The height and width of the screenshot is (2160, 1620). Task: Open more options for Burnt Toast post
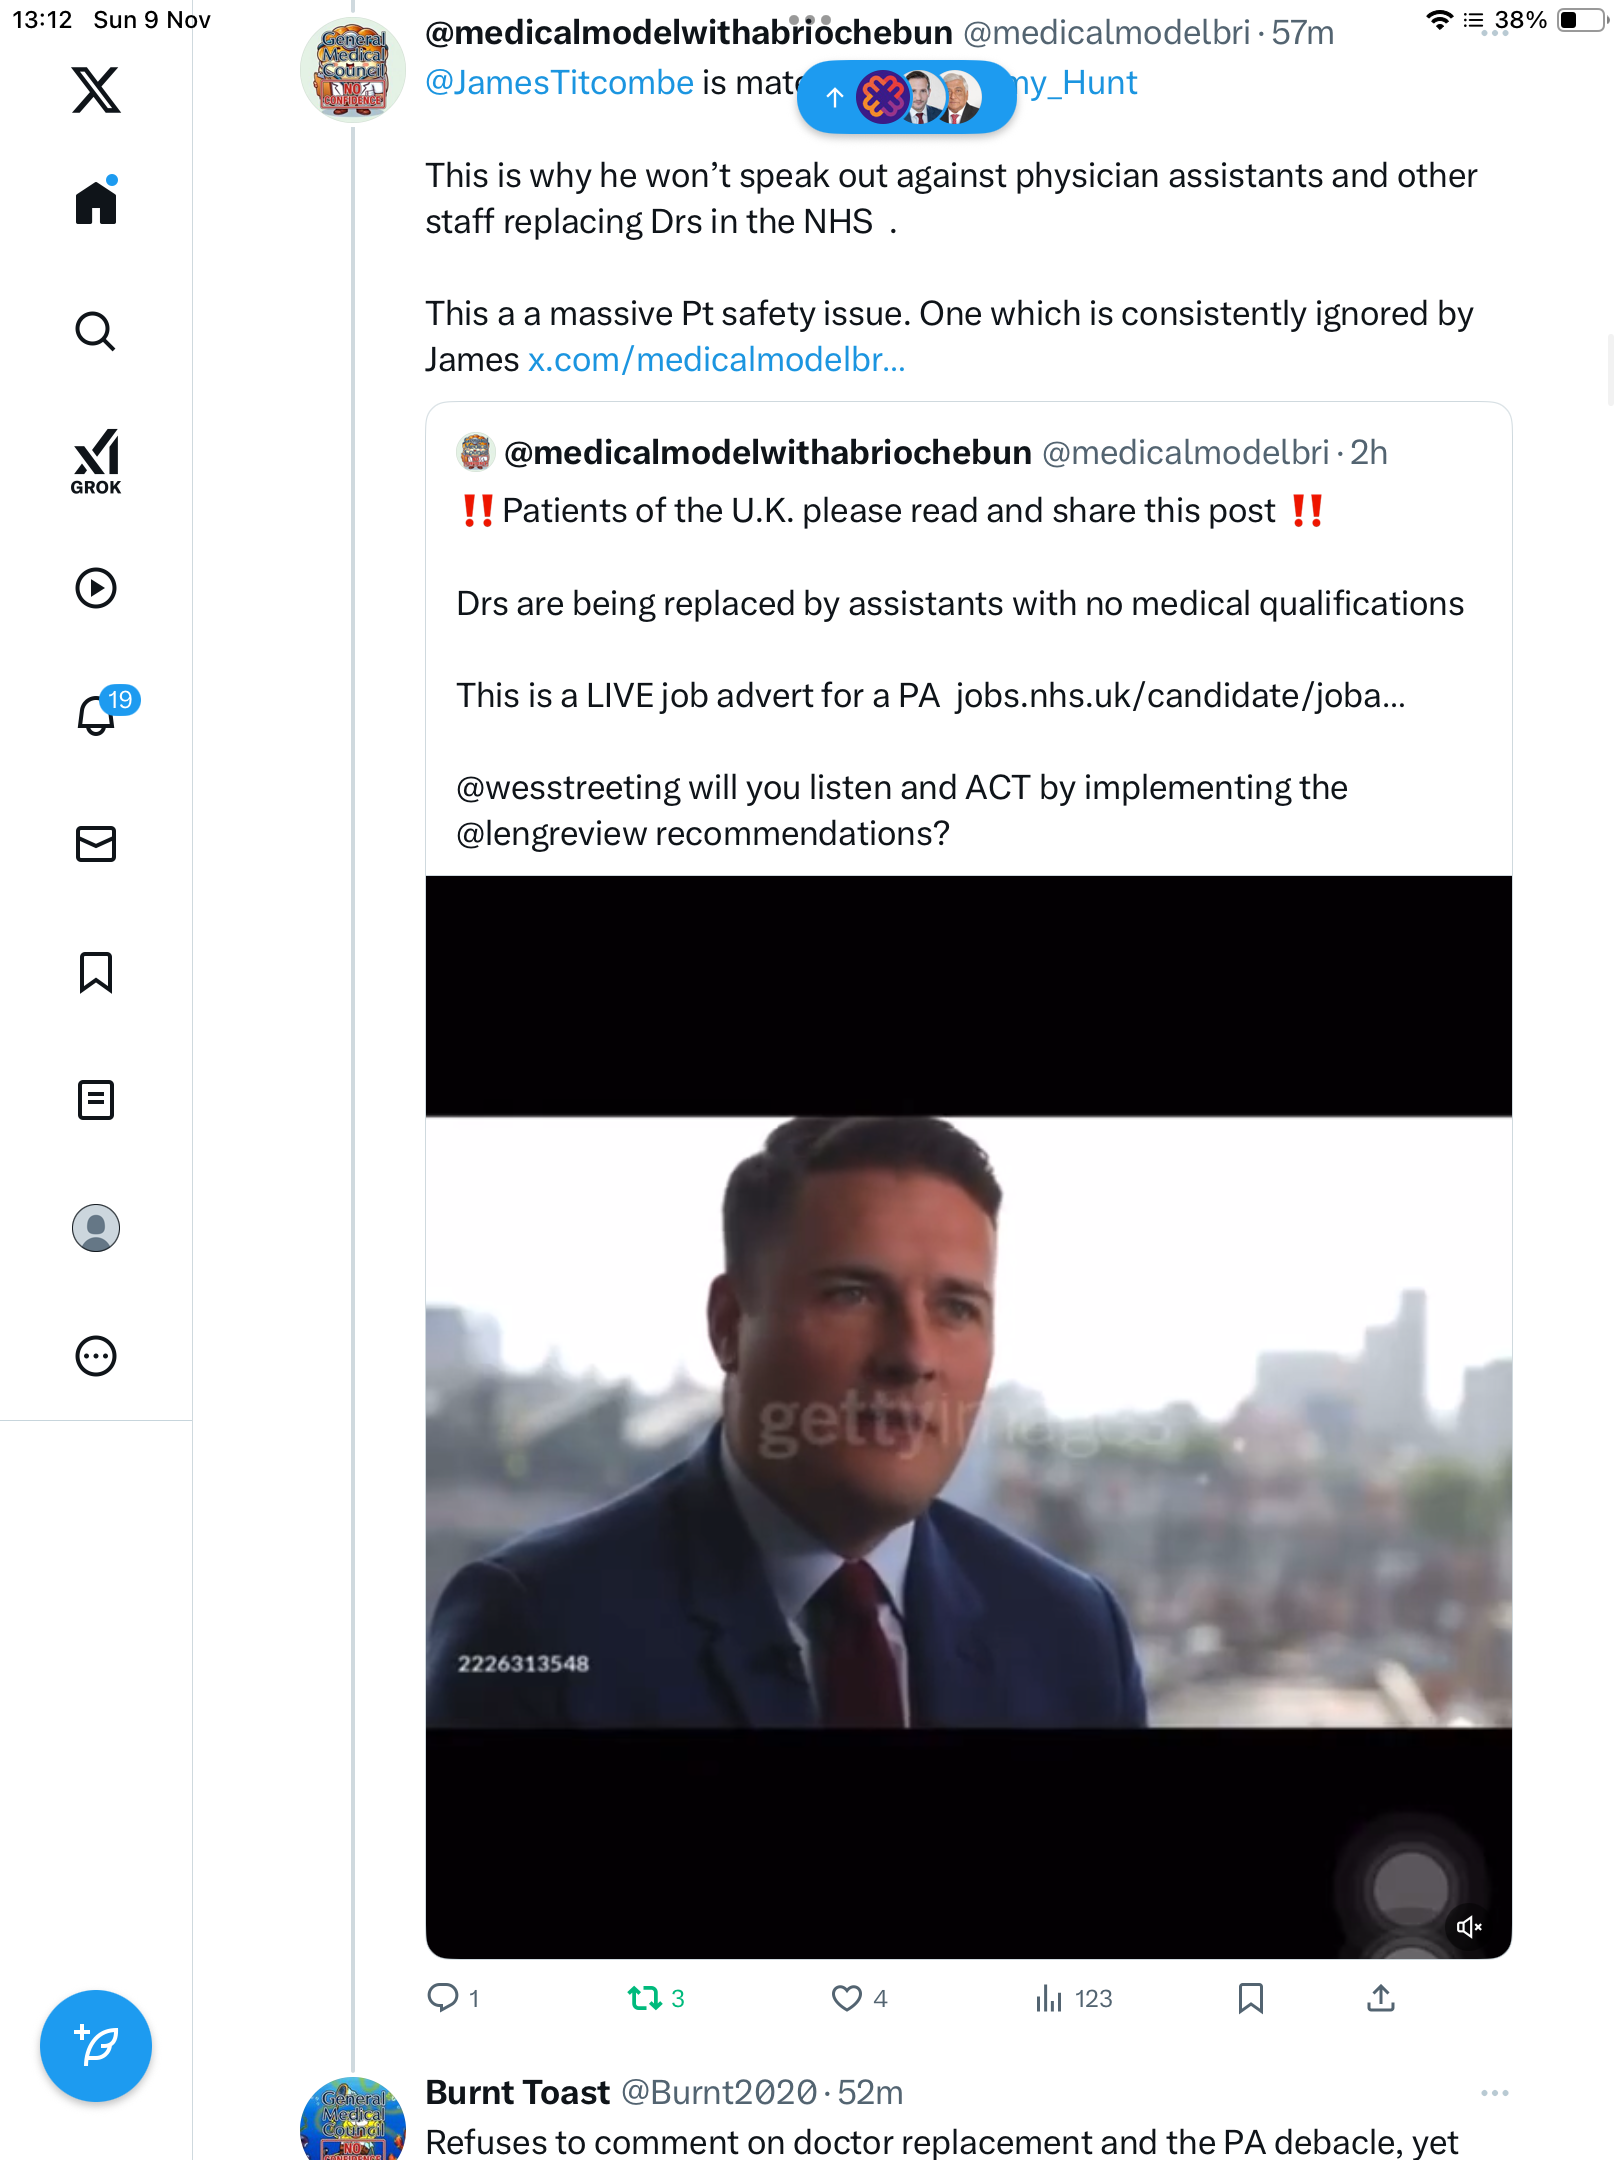pos(1494,2092)
